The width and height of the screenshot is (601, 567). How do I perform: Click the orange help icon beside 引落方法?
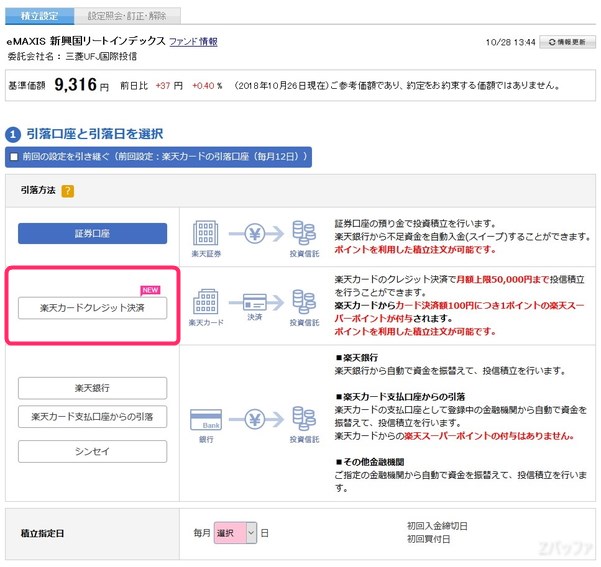tap(68, 191)
